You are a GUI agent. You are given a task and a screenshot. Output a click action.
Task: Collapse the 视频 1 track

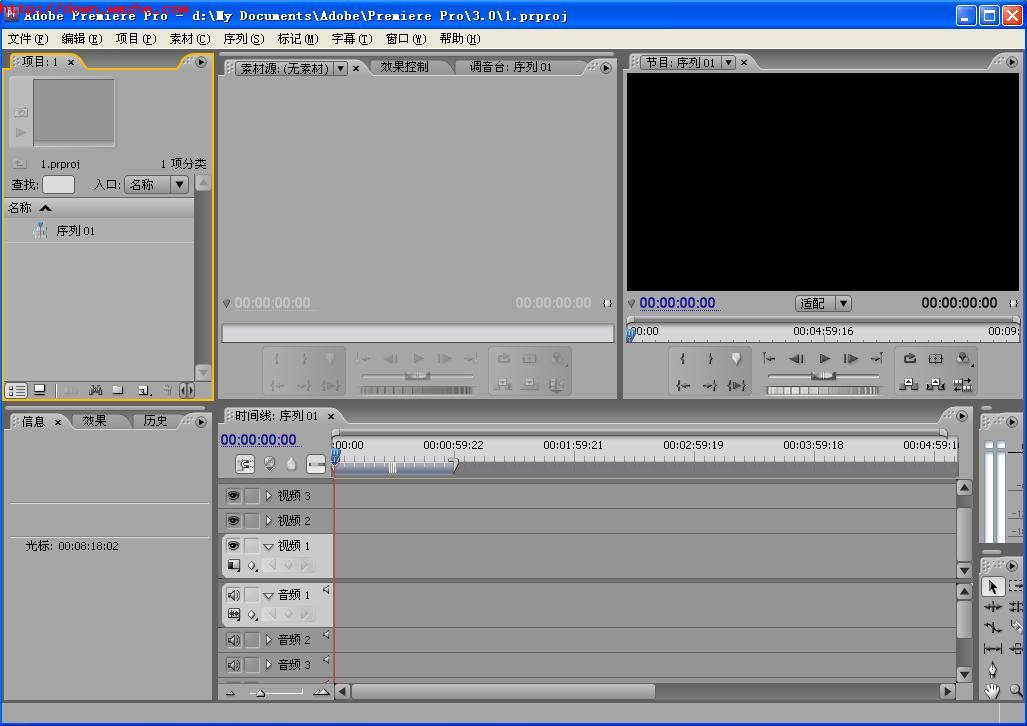268,546
